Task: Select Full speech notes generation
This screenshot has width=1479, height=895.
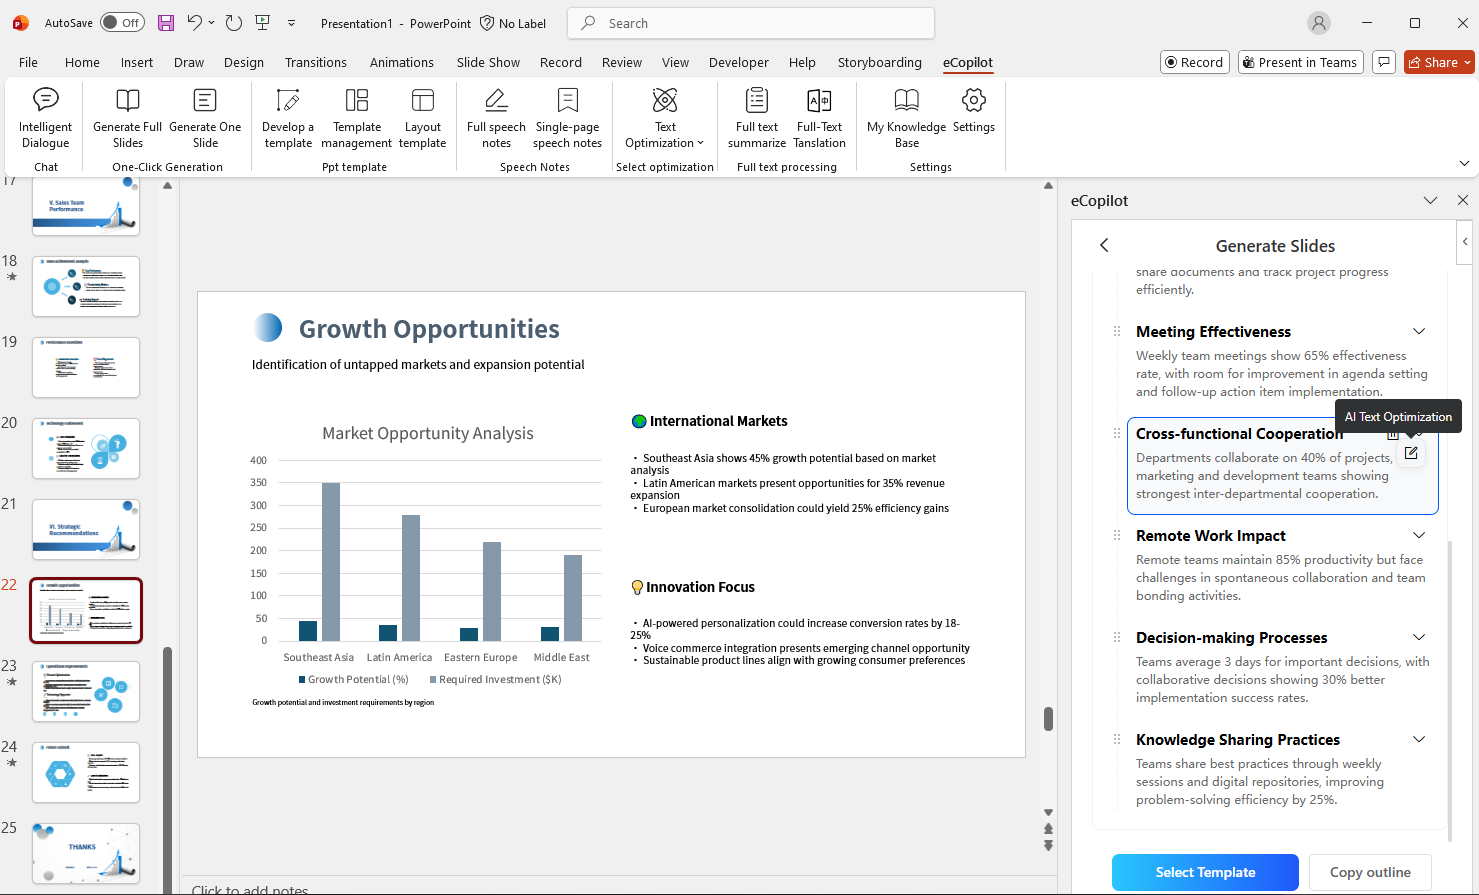Action: point(495,116)
